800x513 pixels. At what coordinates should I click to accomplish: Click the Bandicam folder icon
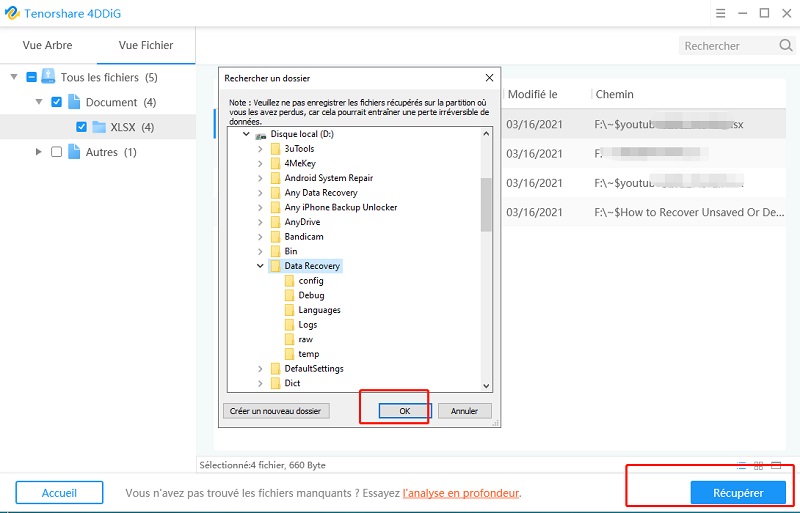(276, 237)
